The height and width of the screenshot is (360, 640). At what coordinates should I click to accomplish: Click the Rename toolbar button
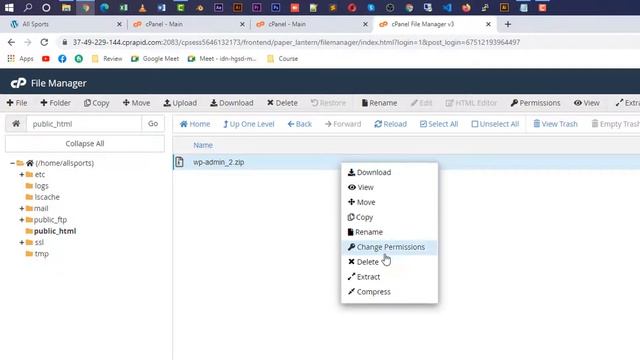point(379,103)
